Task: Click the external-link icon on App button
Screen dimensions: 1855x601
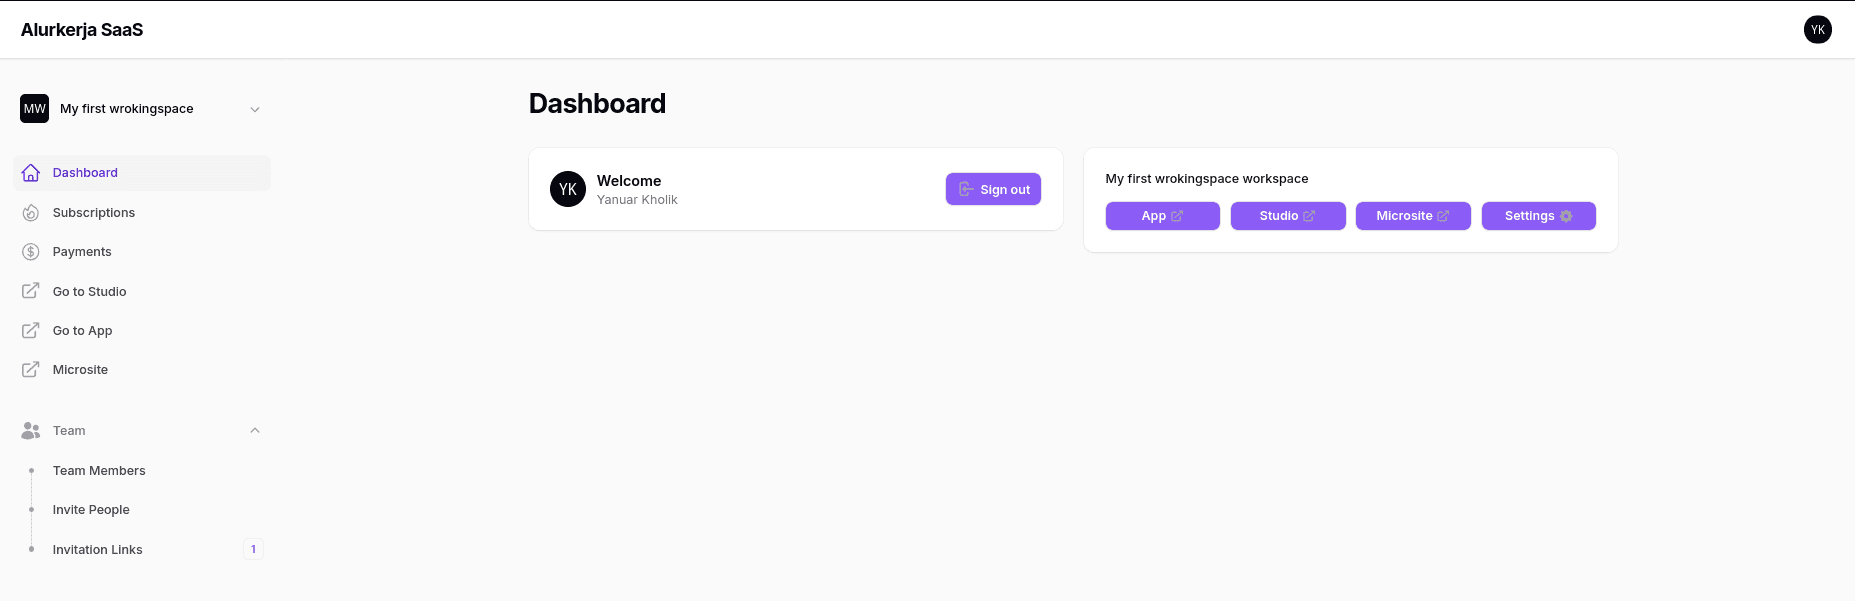Action: point(1177,216)
